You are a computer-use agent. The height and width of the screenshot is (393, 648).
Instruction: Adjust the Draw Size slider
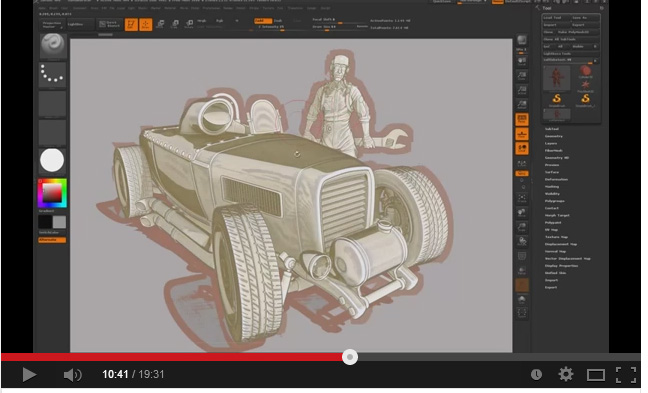point(340,27)
